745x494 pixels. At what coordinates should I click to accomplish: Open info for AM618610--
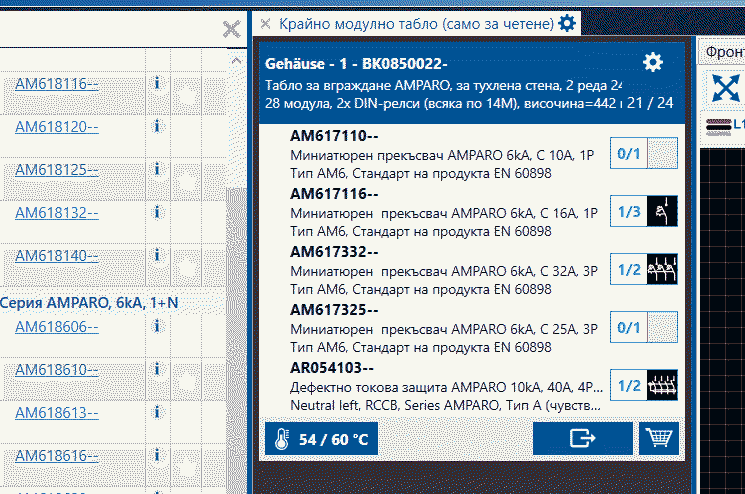(157, 369)
